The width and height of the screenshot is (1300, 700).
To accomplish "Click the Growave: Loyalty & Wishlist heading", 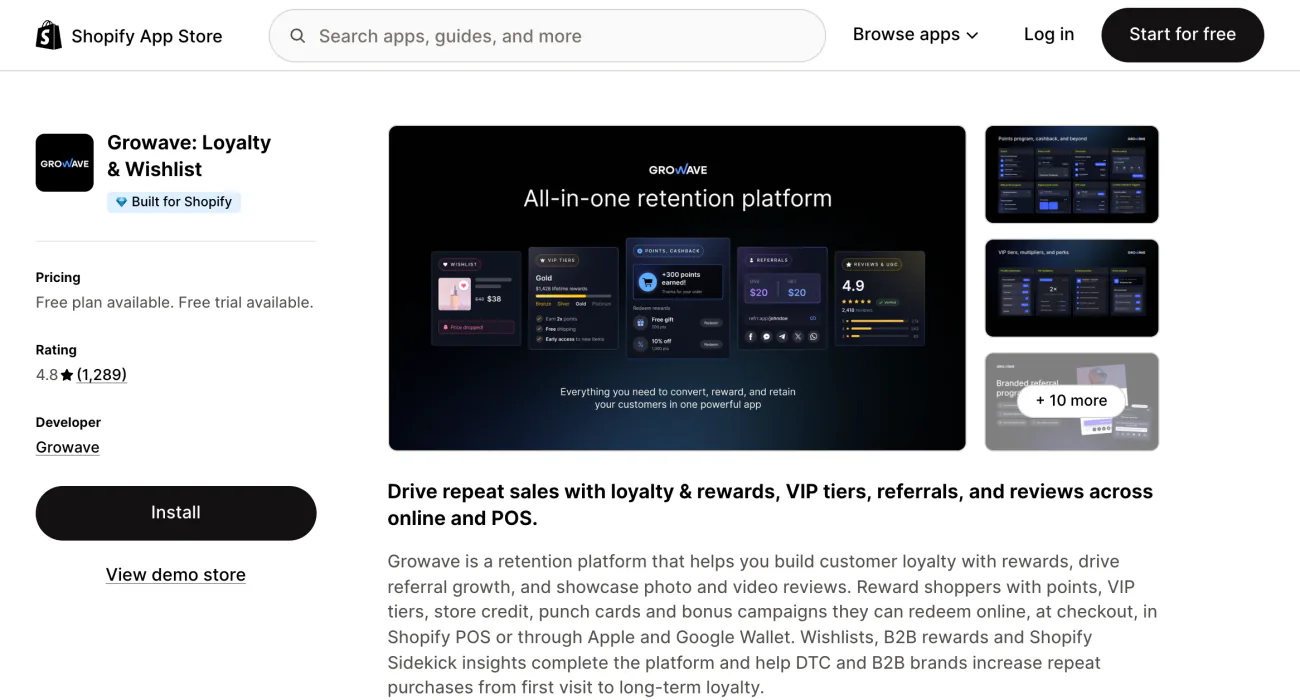I will point(189,156).
